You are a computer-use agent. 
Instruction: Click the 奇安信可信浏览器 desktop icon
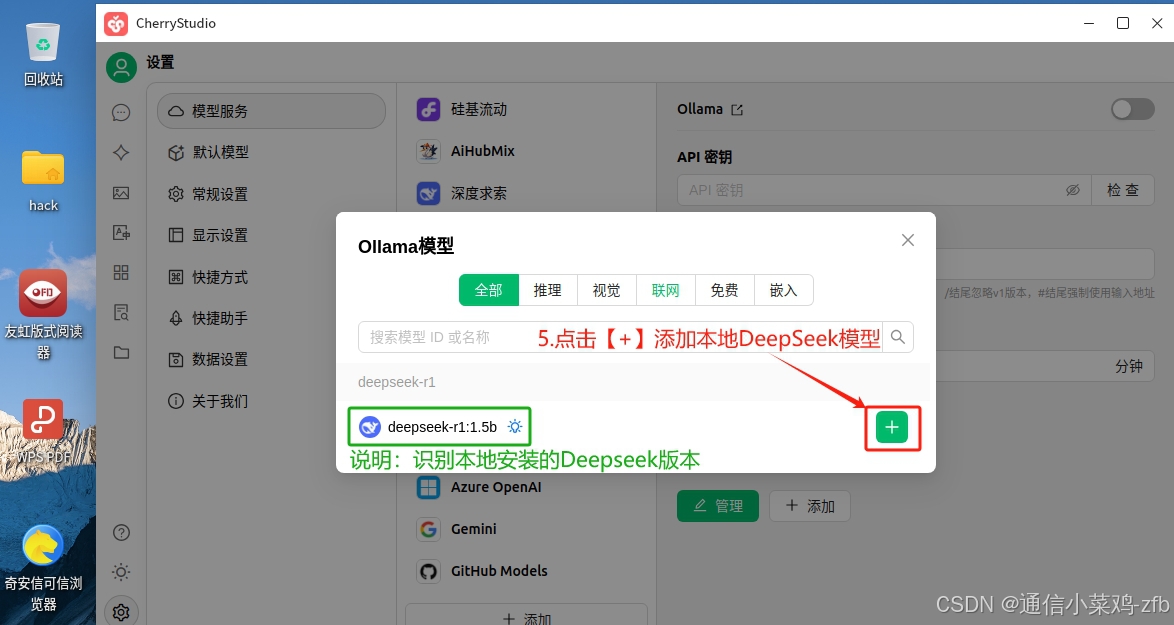pyautogui.click(x=43, y=569)
